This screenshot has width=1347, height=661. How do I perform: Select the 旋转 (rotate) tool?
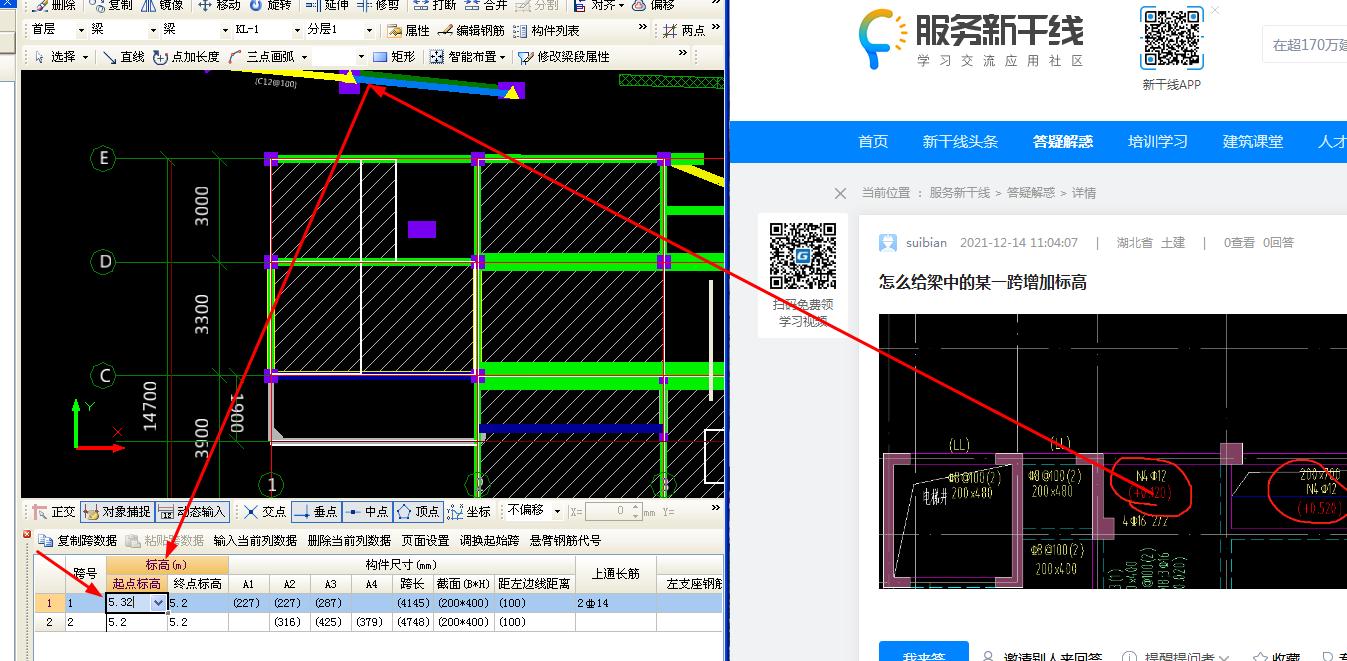coord(269,5)
